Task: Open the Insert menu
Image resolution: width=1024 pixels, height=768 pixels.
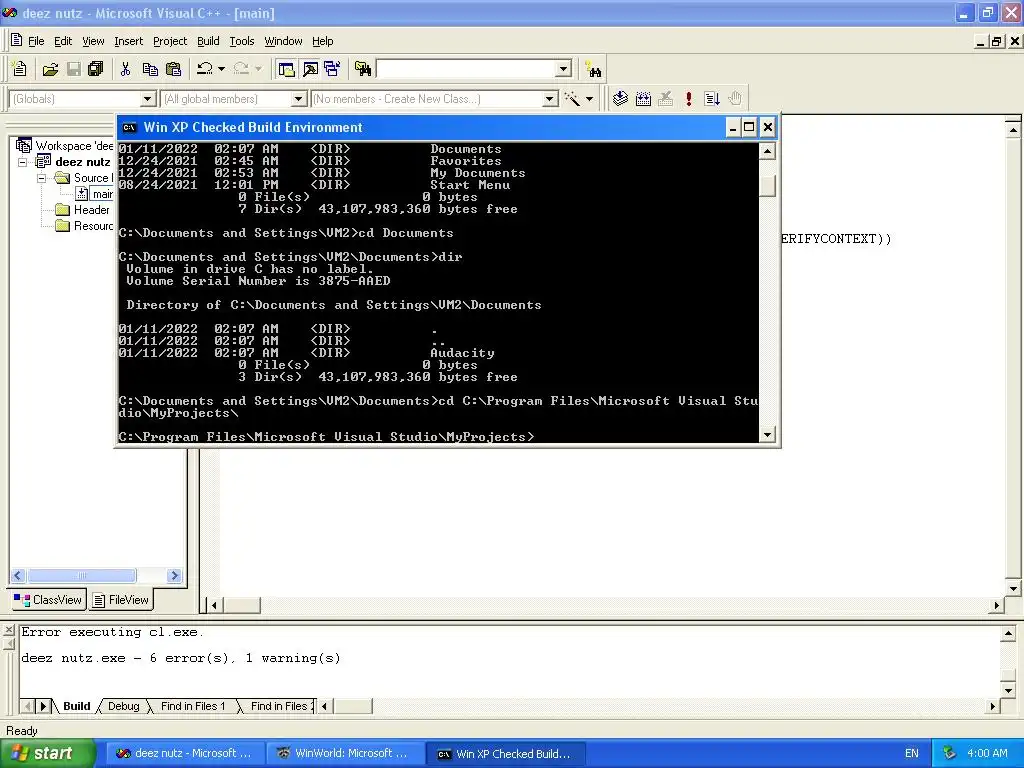Action: [x=128, y=41]
